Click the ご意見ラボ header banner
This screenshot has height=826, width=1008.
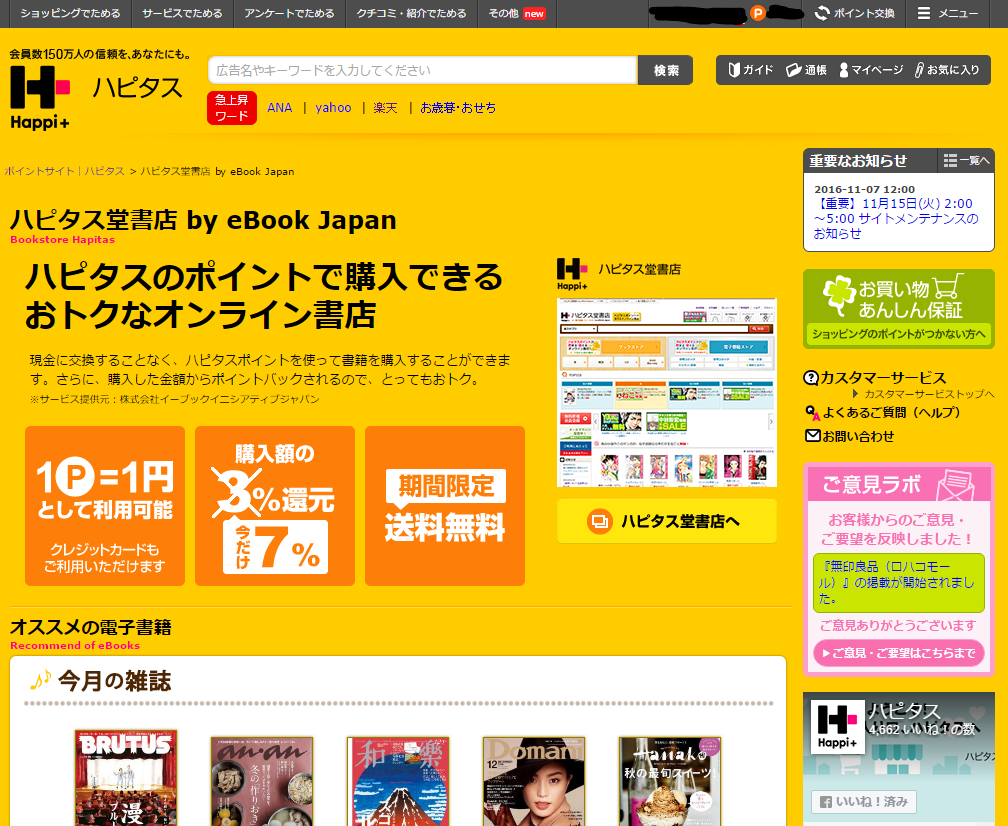pos(898,484)
